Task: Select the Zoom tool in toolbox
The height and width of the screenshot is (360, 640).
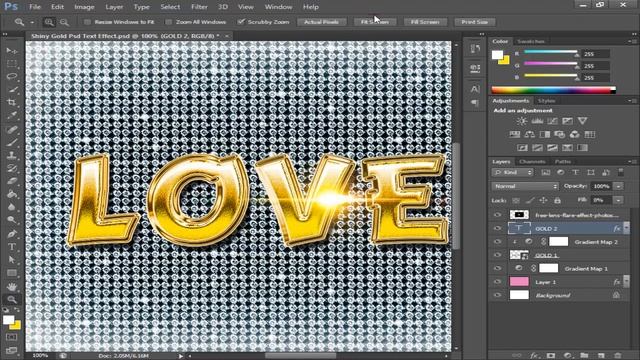Action: tap(11, 300)
